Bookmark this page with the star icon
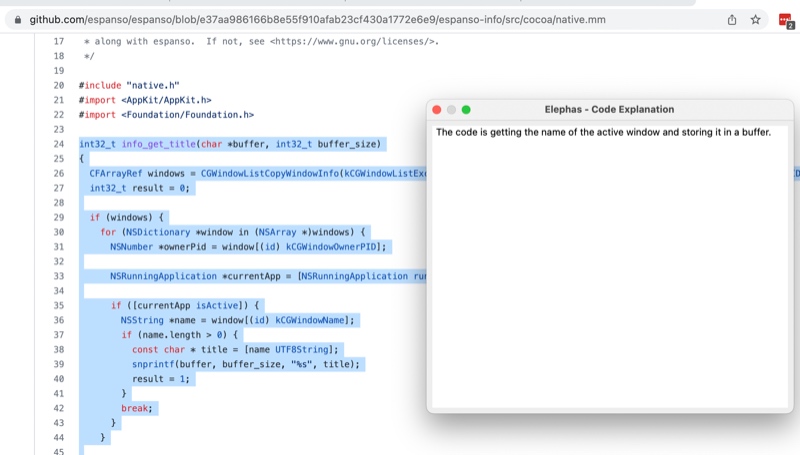The width and height of the screenshot is (800, 455). (x=756, y=19)
